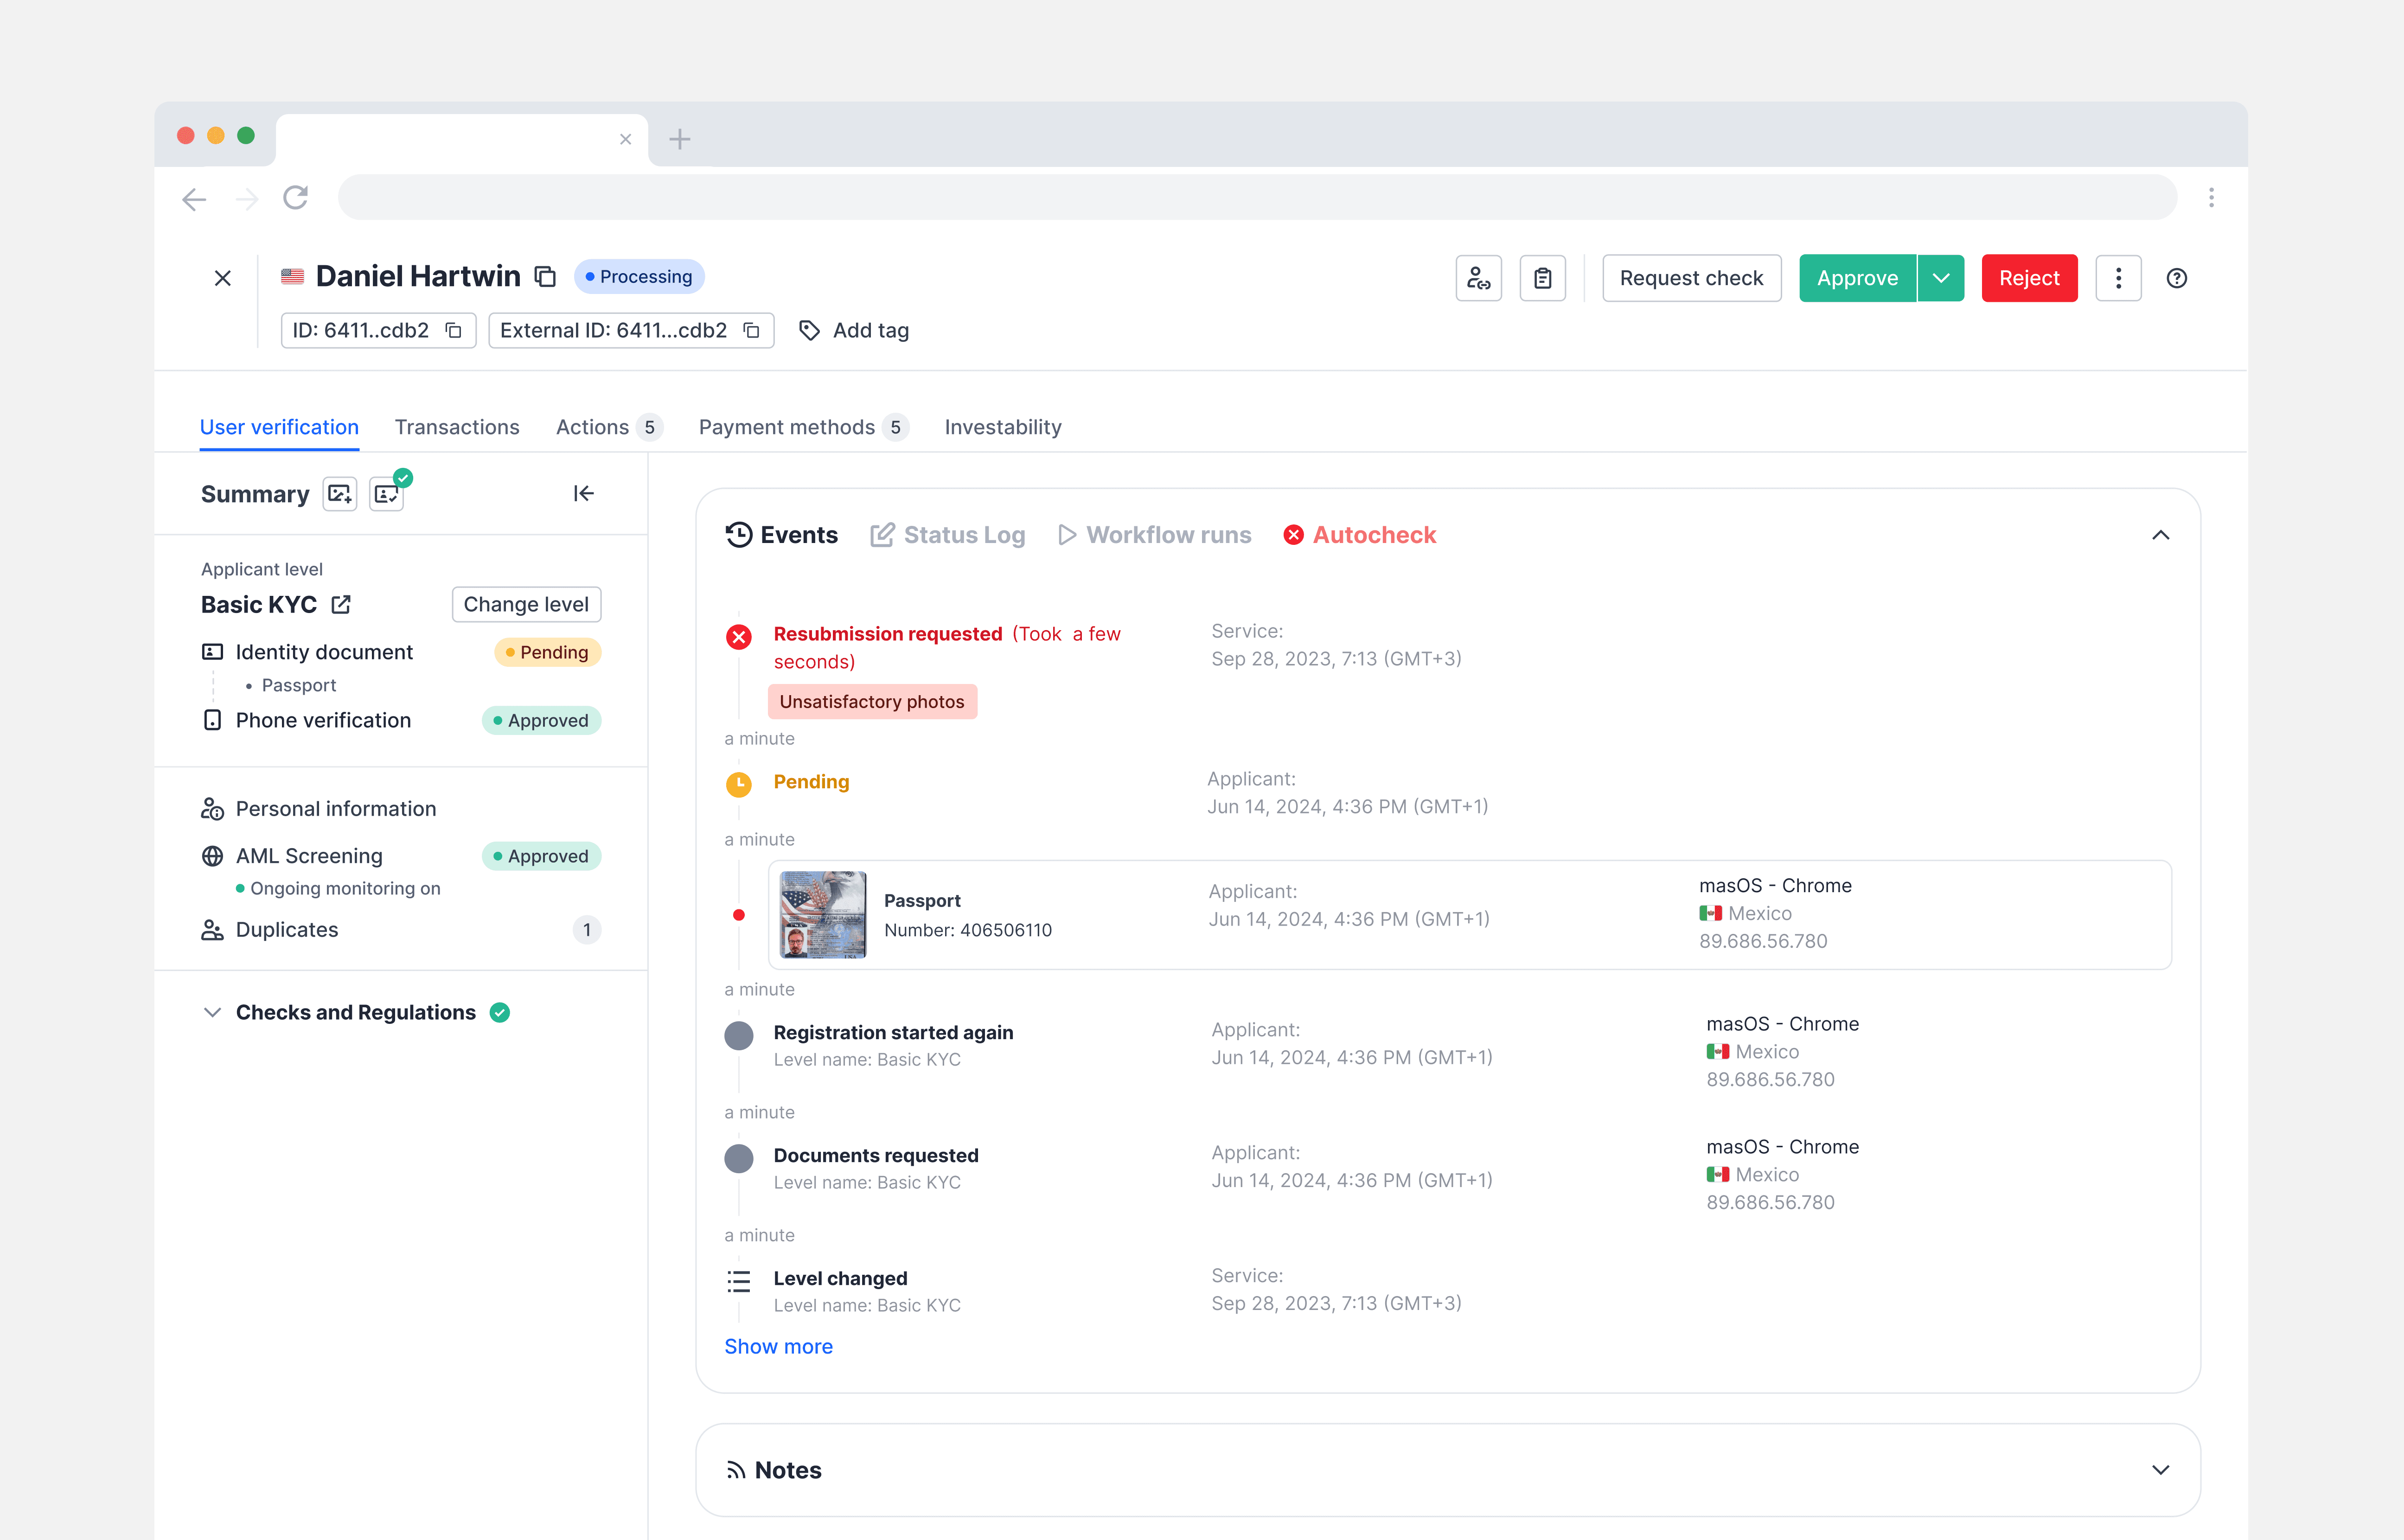The height and width of the screenshot is (1540, 2404).
Task: Click Phone verification Approved badge
Action: 541,720
